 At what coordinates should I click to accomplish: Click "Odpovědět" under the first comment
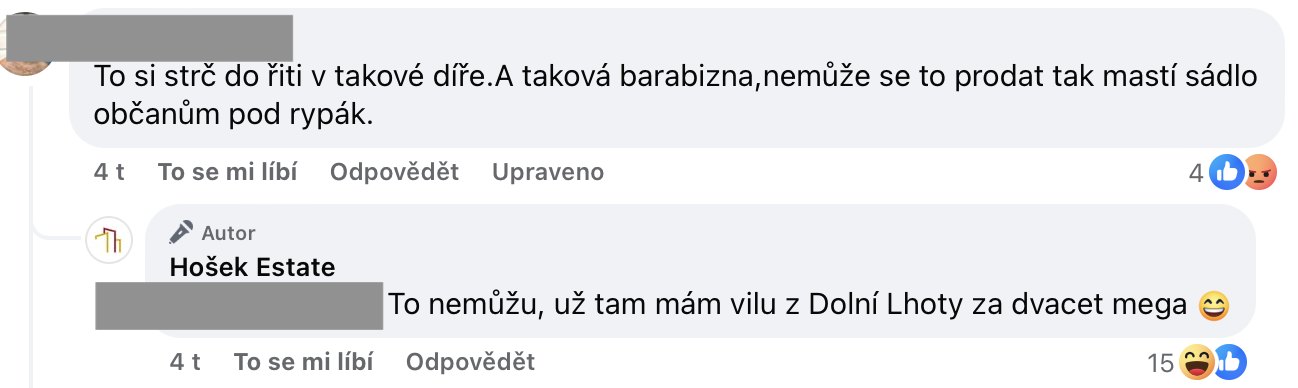pos(394,172)
